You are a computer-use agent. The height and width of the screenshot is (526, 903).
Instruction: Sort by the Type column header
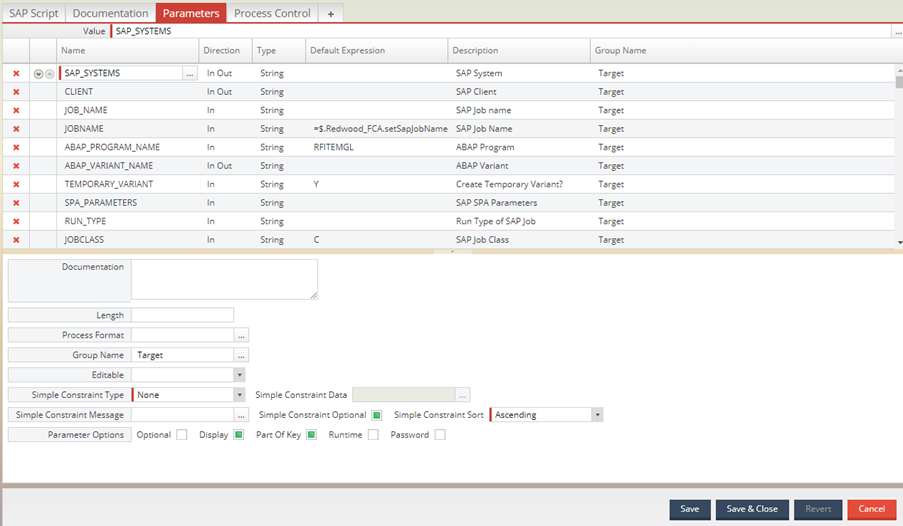coord(279,51)
